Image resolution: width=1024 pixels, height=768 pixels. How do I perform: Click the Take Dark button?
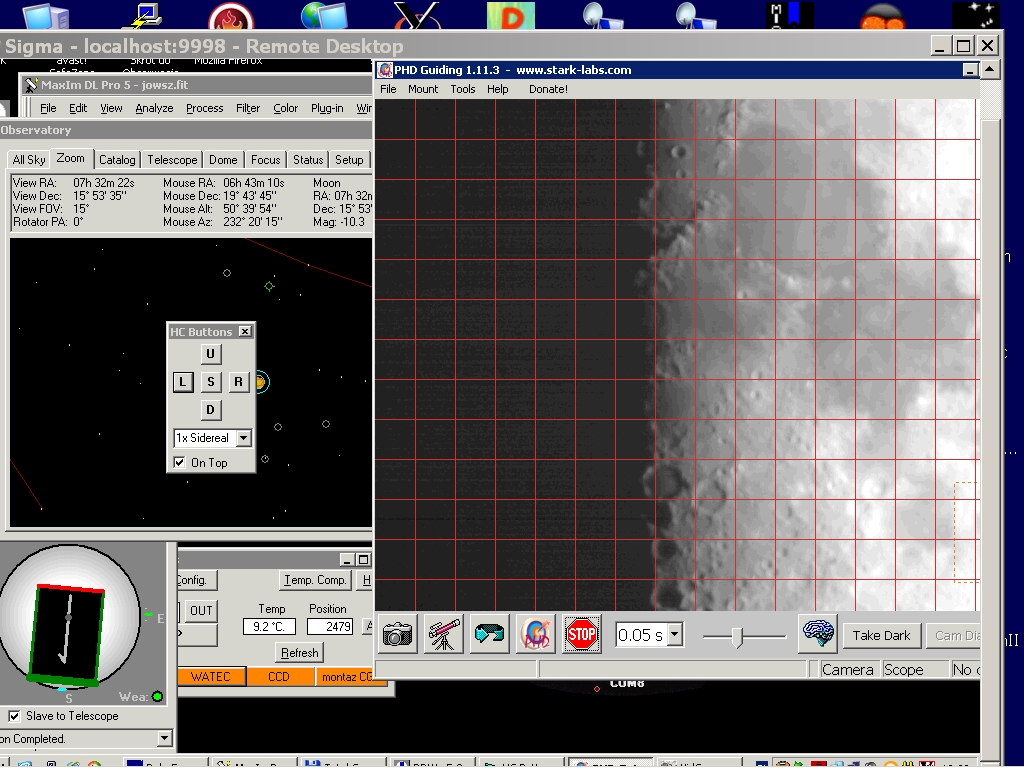(x=881, y=635)
